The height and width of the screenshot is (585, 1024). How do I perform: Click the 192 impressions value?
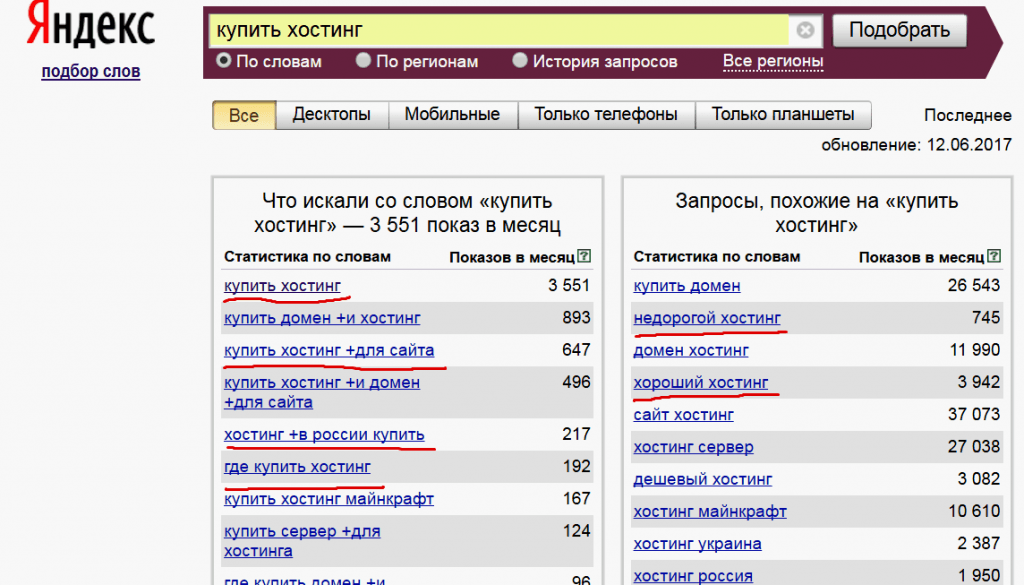576,466
